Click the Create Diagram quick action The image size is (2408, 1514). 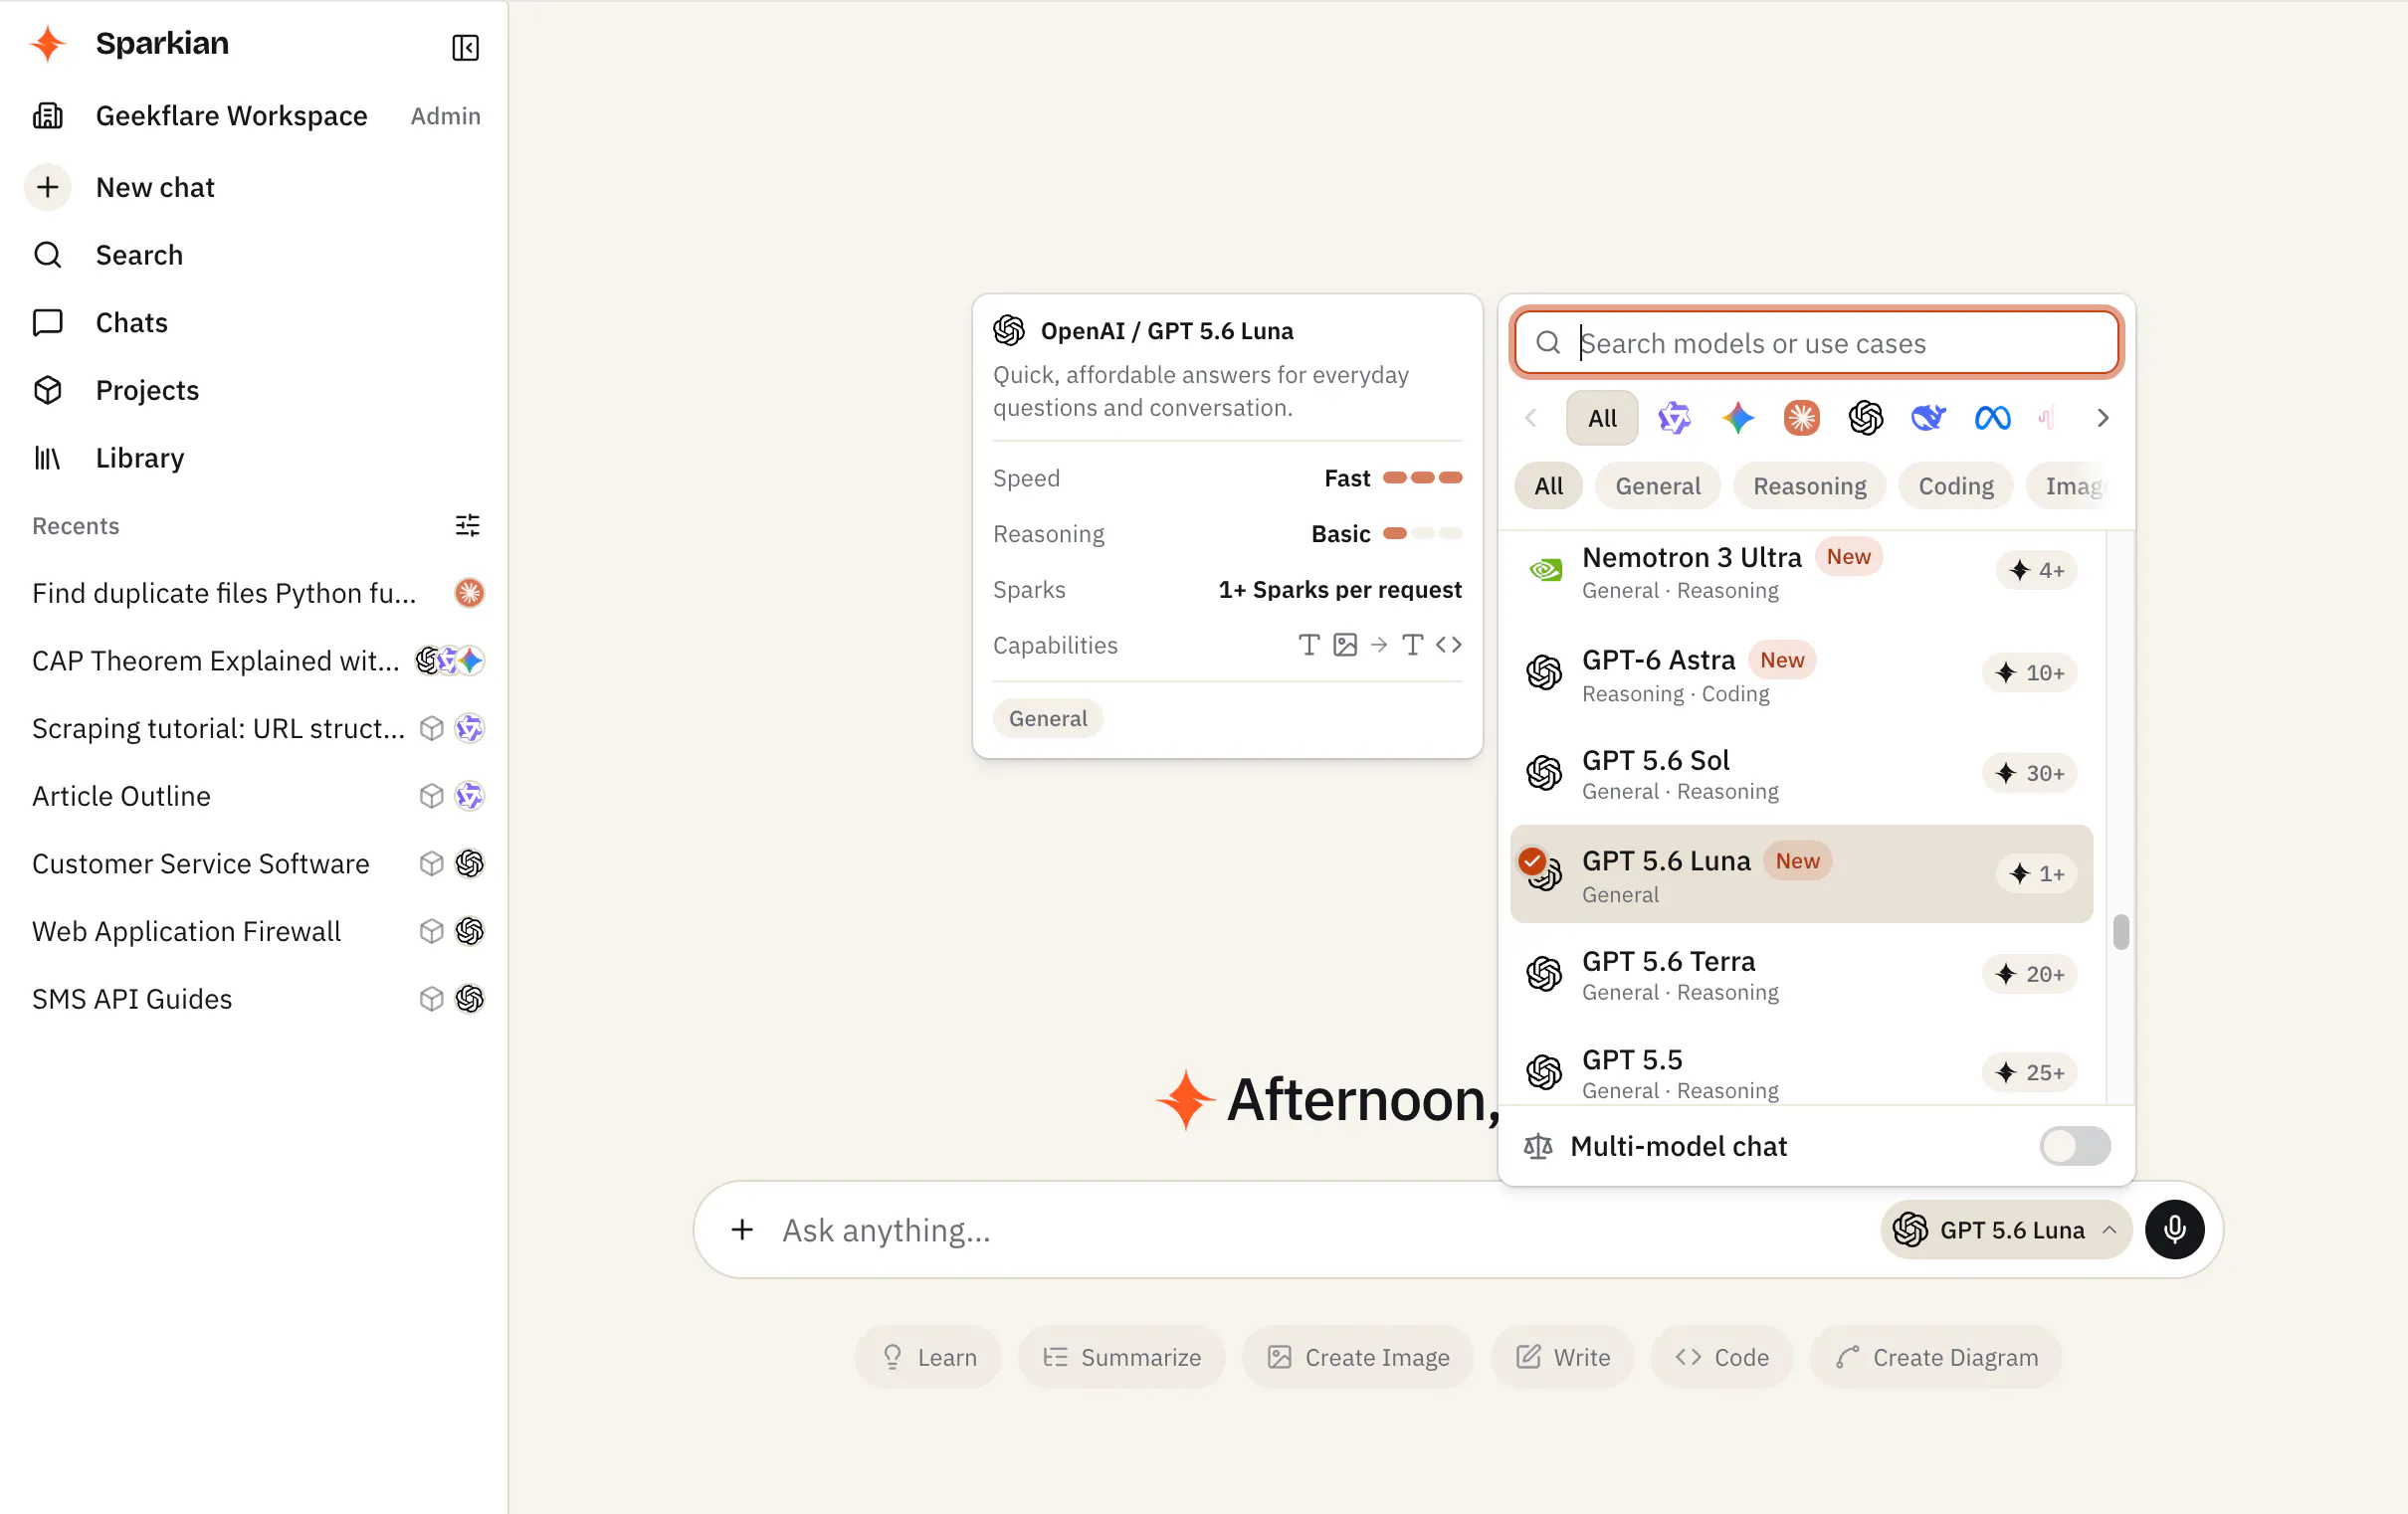click(1936, 1357)
